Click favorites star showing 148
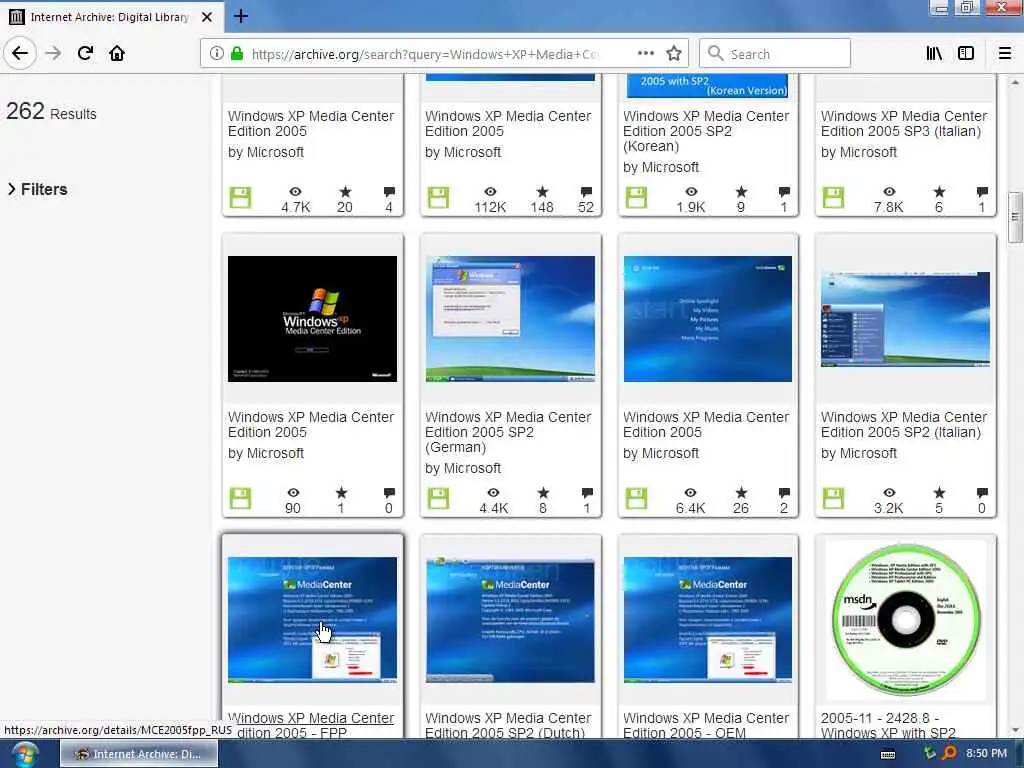 (x=542, y=192)
